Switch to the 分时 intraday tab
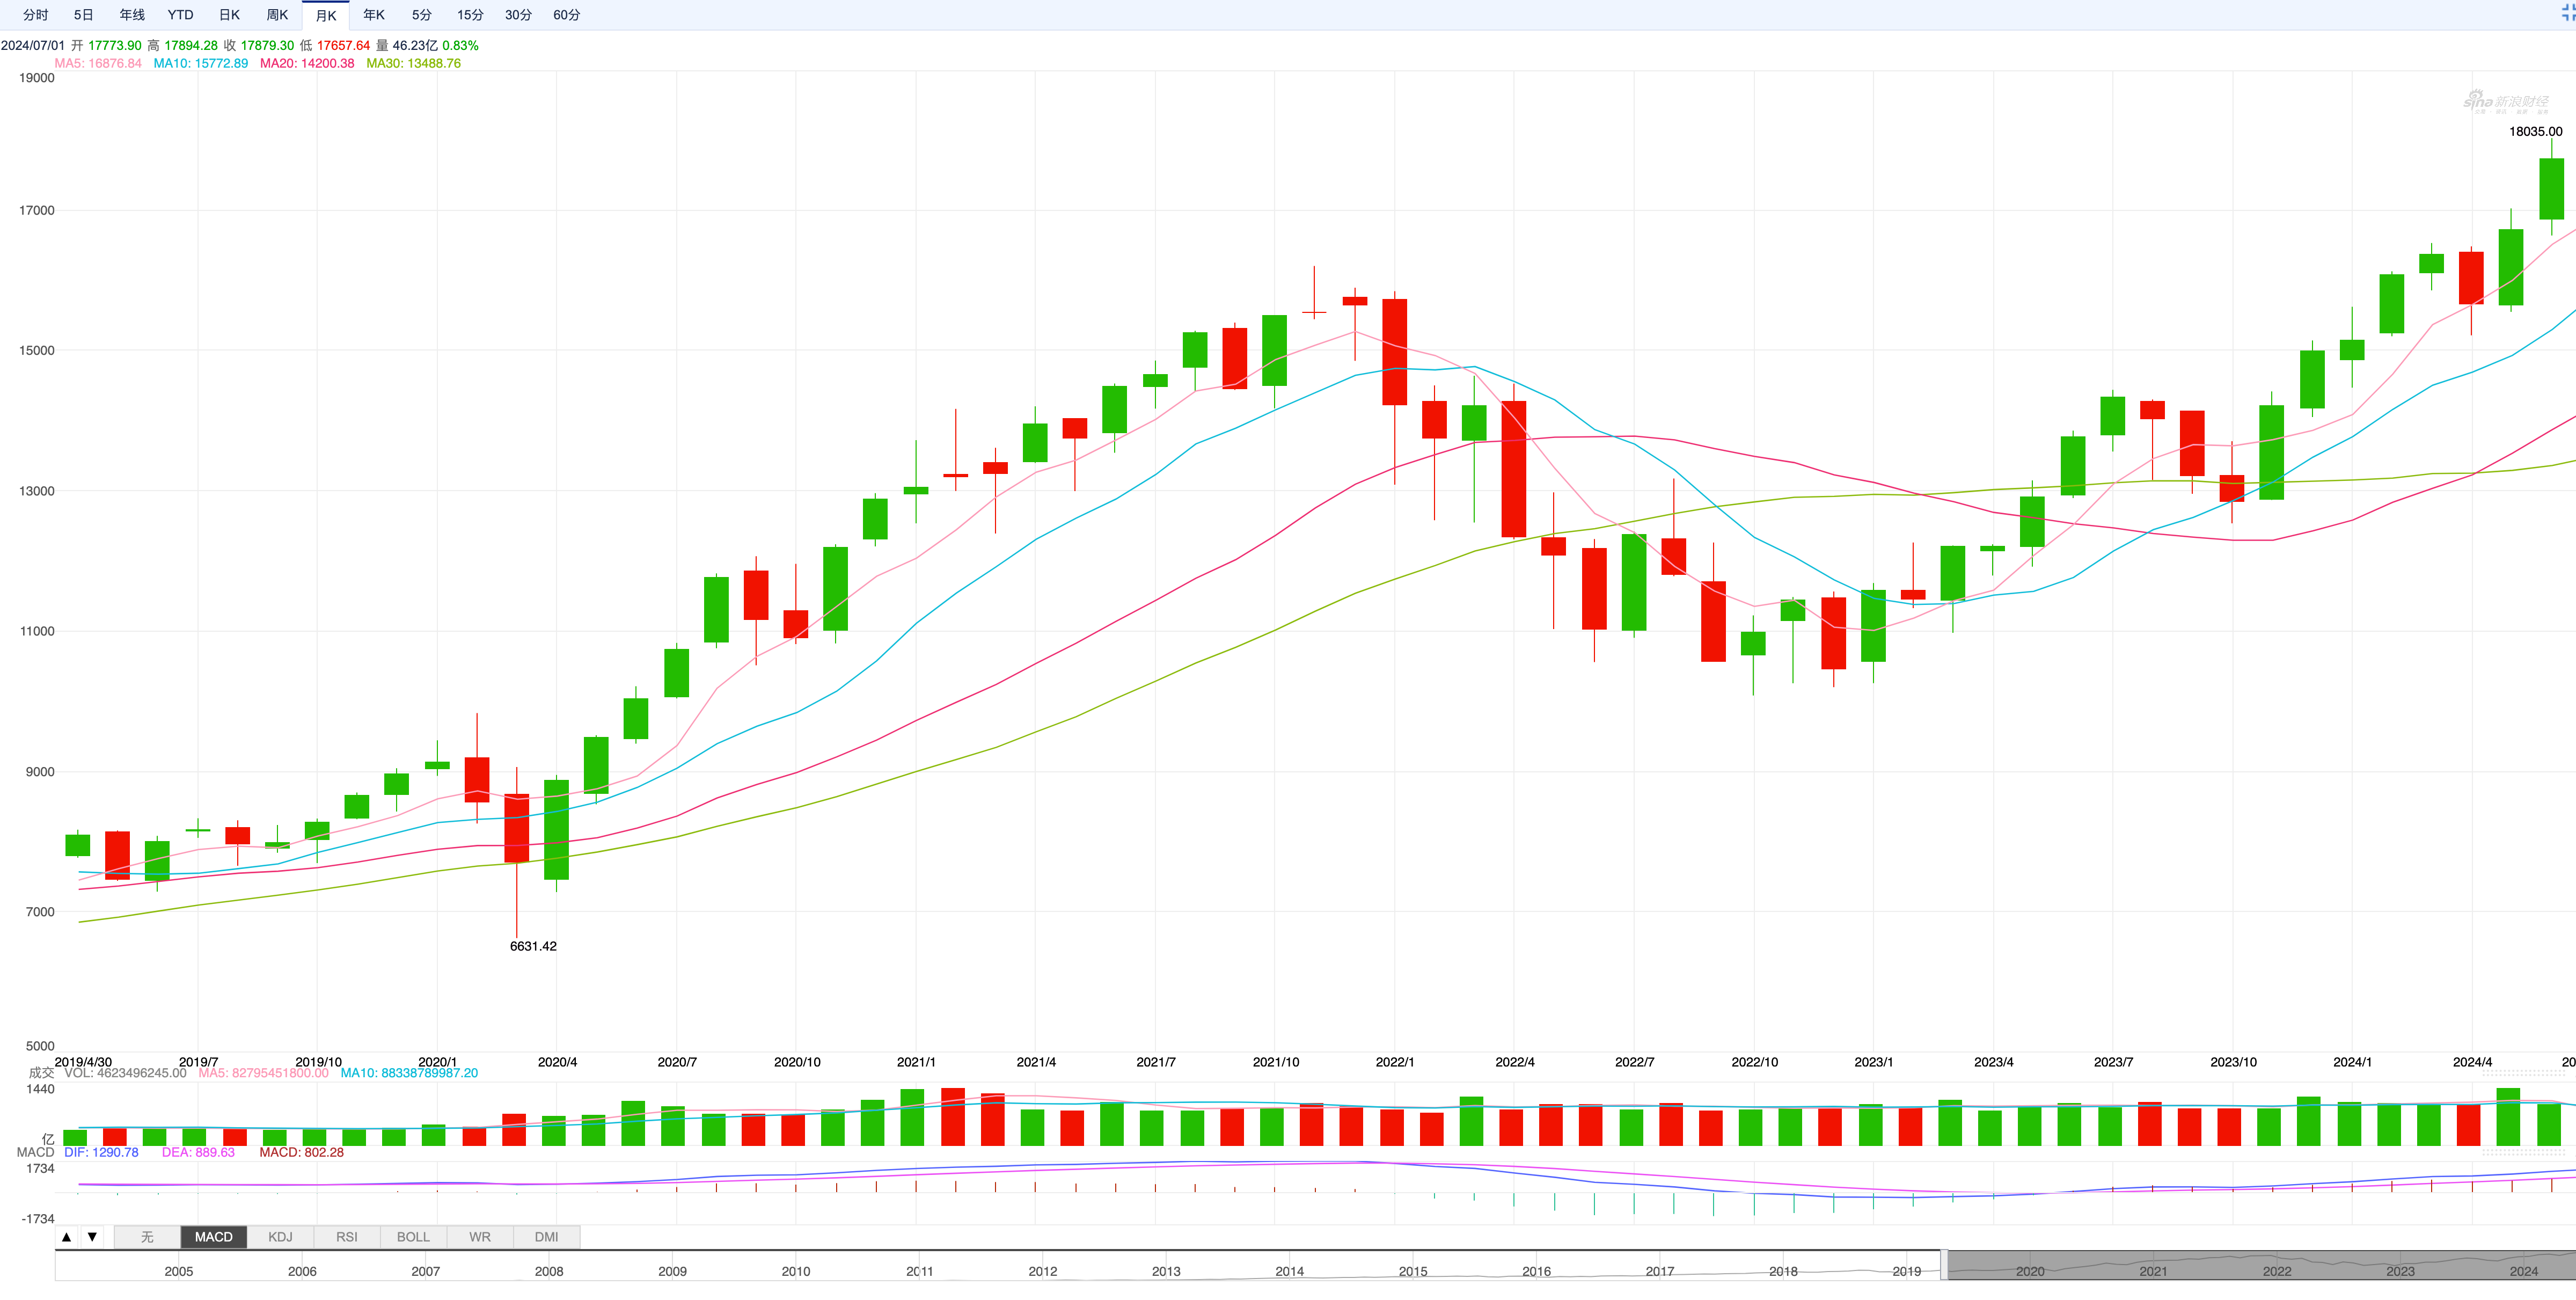Screen dimensions: 2576x1300 pyautogui.click(x=36, y=15)
